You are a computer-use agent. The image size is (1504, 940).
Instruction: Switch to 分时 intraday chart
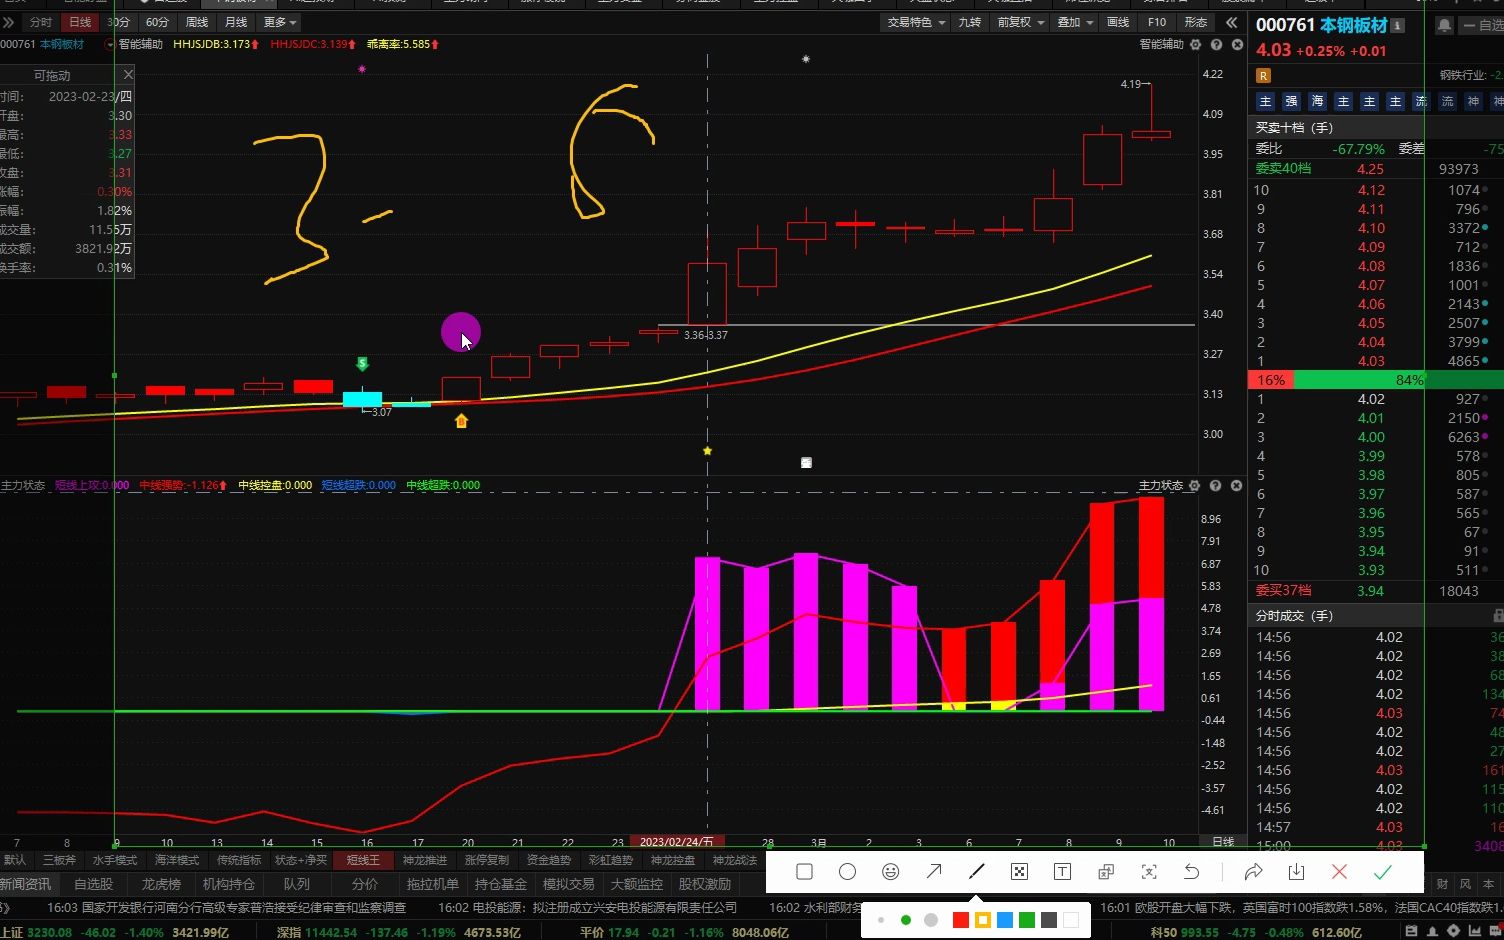pos(41,22)
